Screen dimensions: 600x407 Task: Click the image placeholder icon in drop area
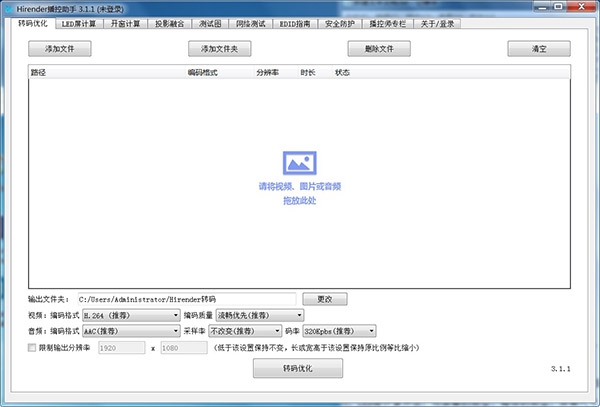[300, 163]
